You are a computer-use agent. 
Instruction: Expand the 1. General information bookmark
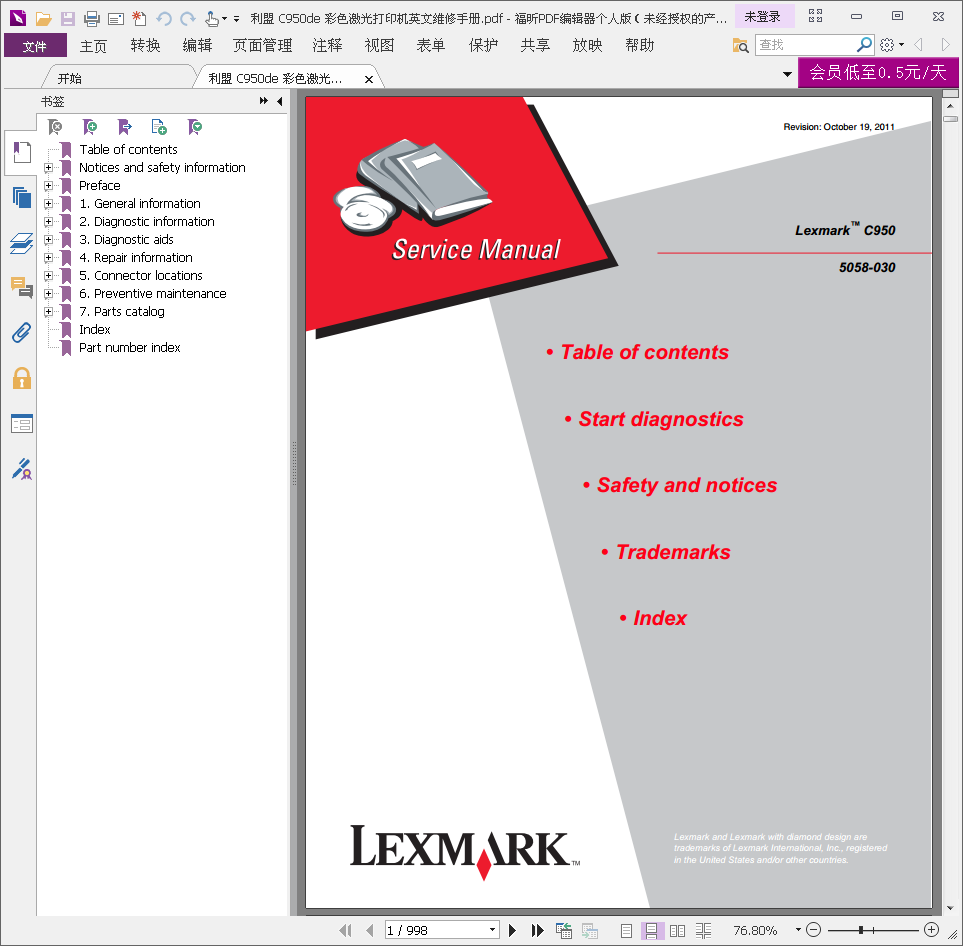tap(48, 203)
